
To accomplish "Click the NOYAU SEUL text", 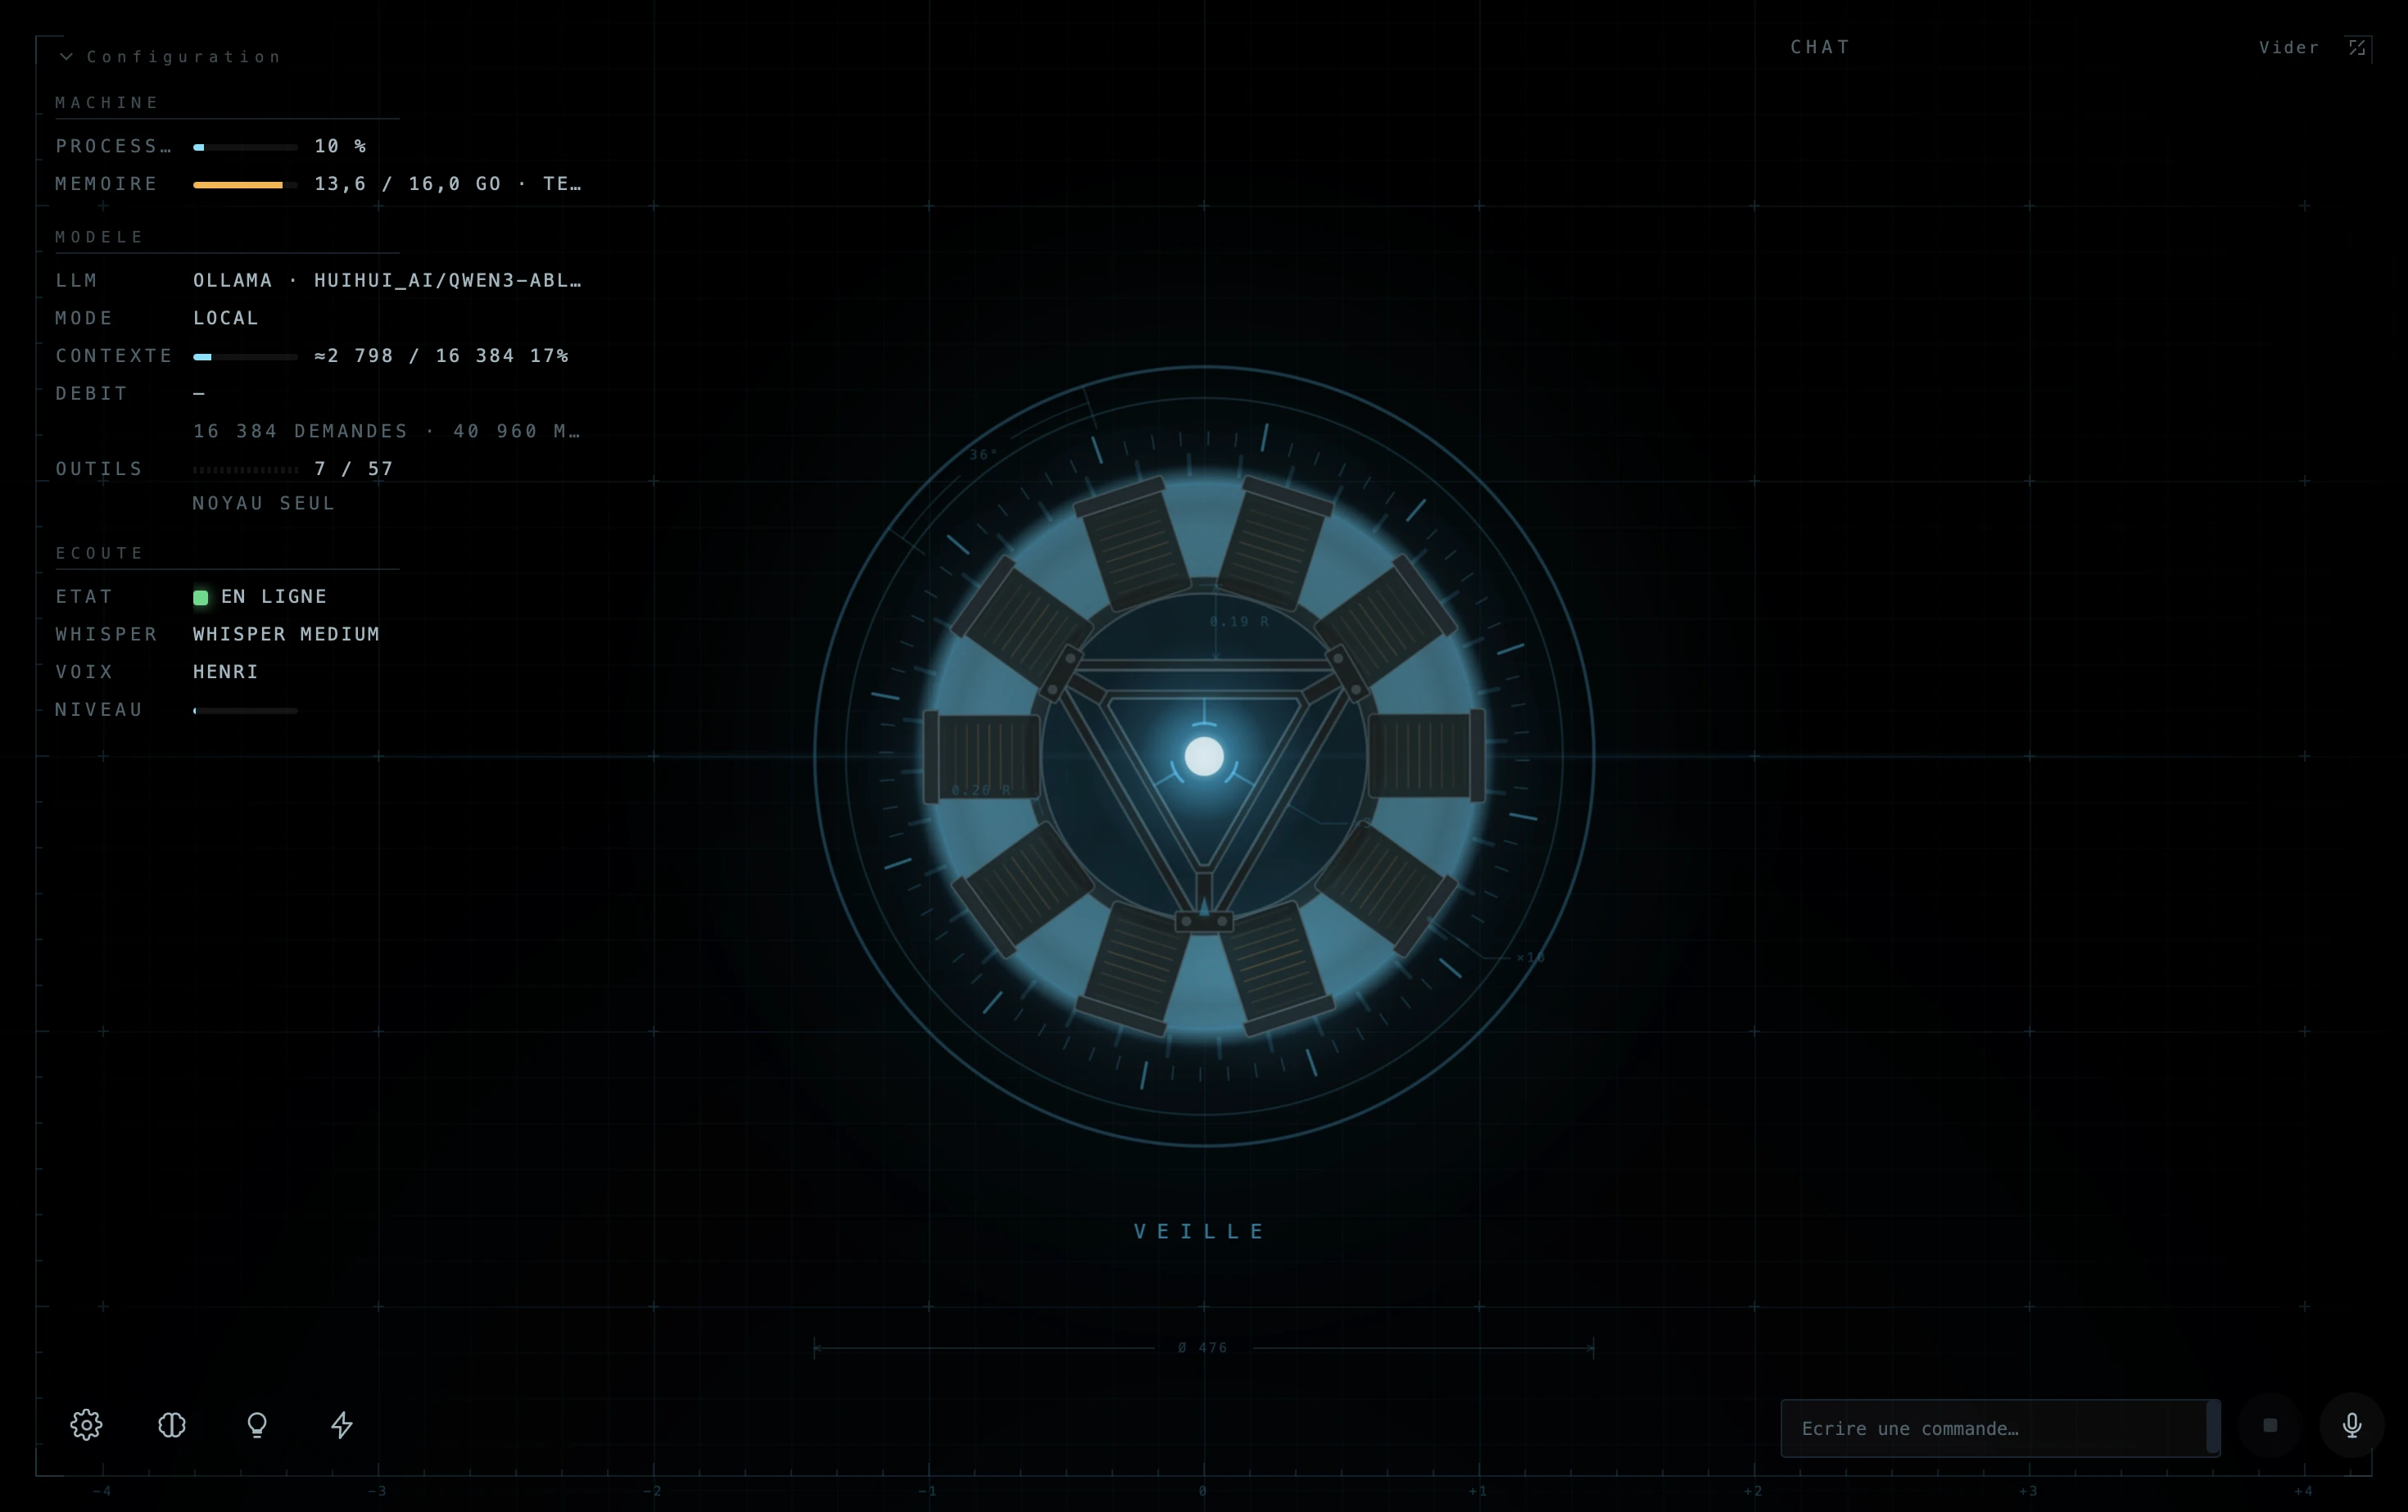I will (264, 503).
